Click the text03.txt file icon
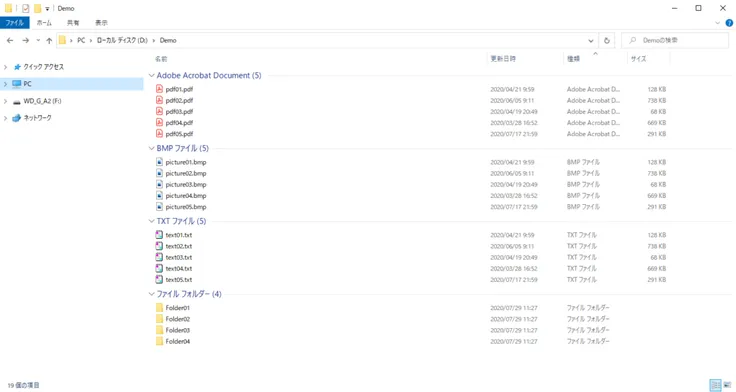This screenshot has width=736, height=392. coord(159,257)
